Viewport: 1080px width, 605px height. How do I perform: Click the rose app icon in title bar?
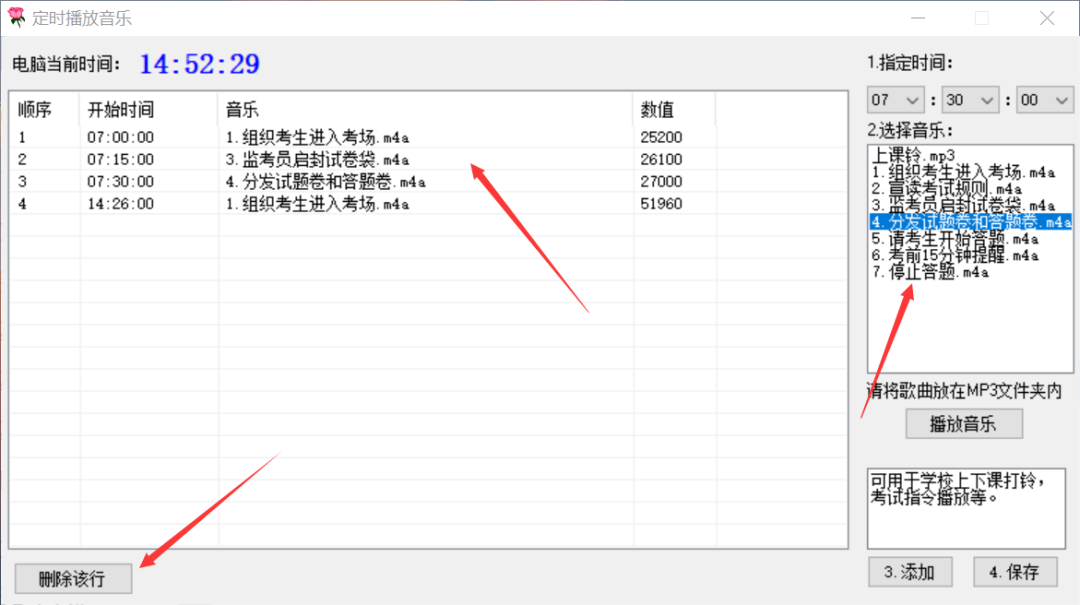tap(15, 17)
